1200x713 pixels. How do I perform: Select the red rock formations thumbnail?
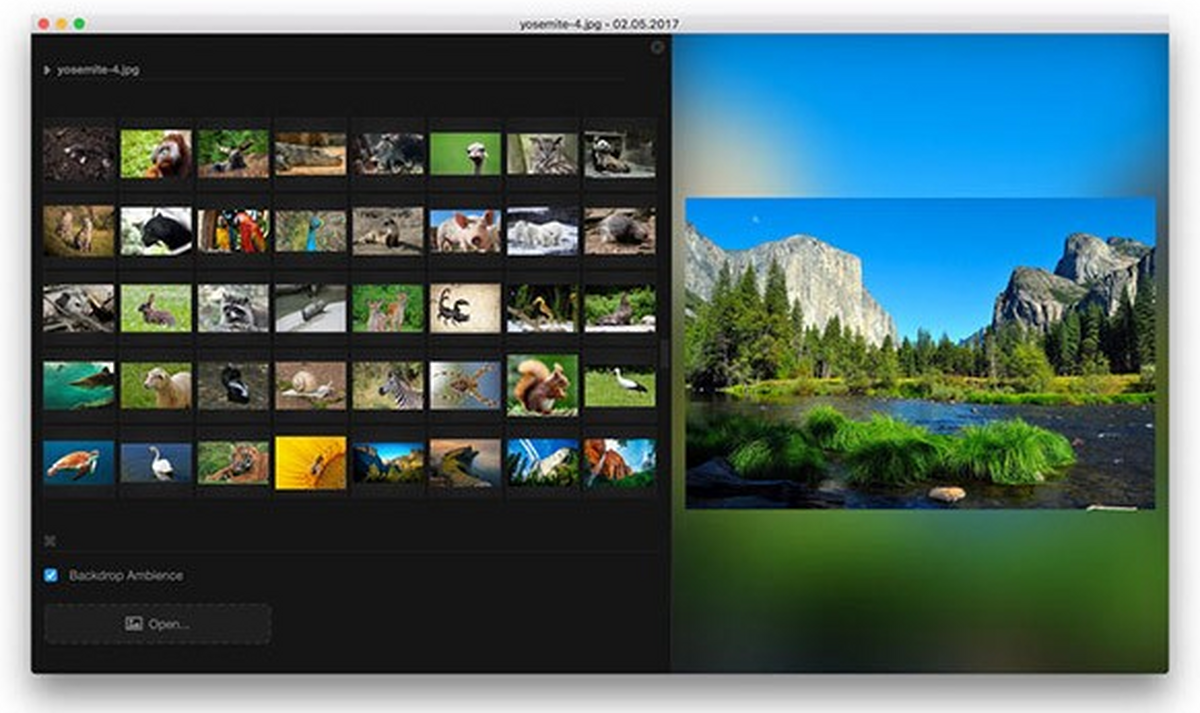point(620,463)
